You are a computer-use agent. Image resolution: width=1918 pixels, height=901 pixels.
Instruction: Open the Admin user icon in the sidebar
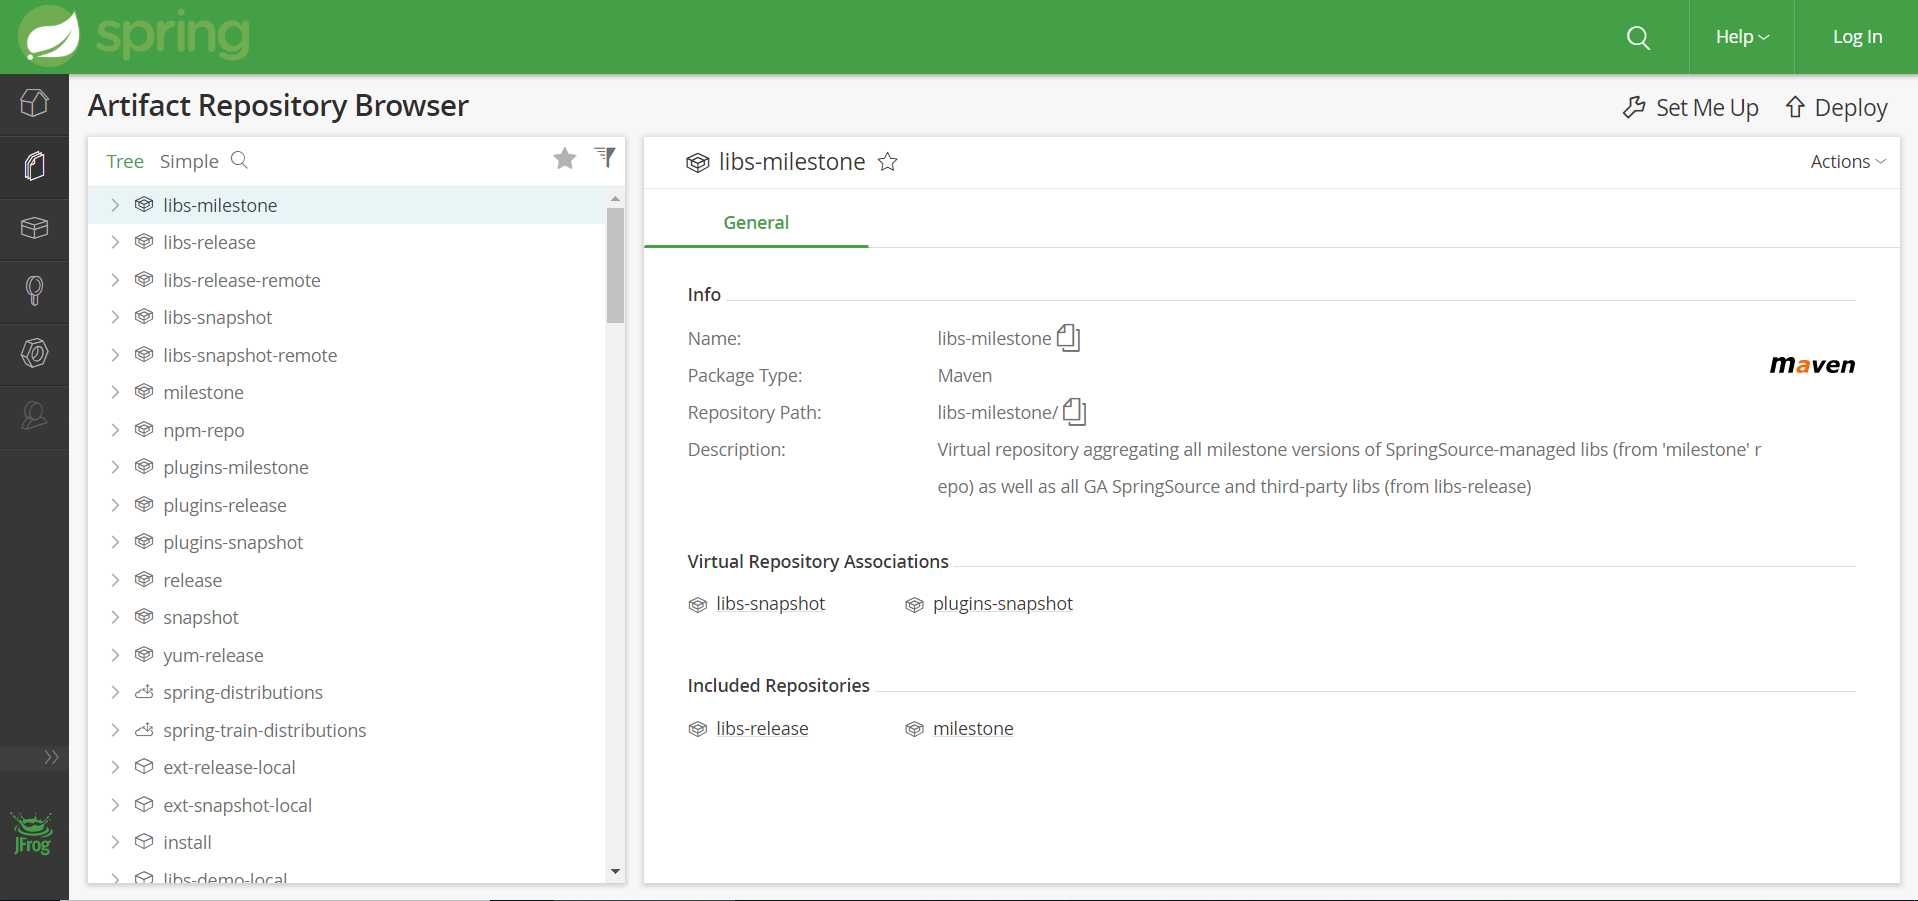tap(34, 415)
